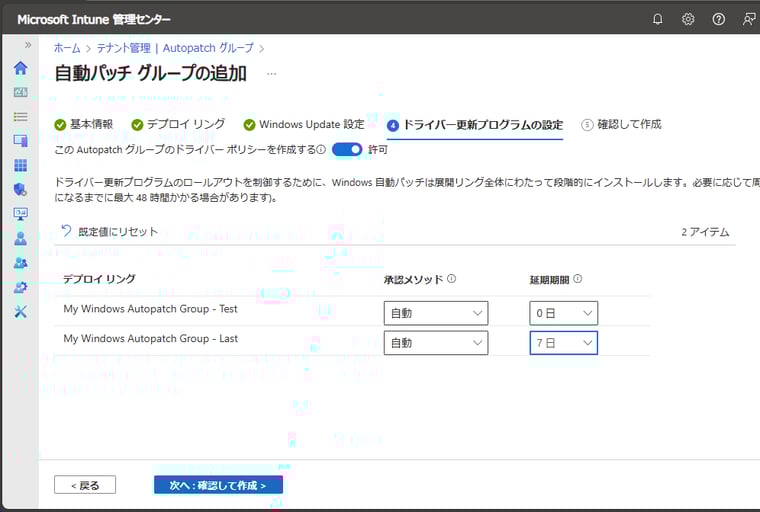Click the デプロイ リング column header
This screenshot has width=760, height=512.
pyautogui.click(x=99, y=279)
